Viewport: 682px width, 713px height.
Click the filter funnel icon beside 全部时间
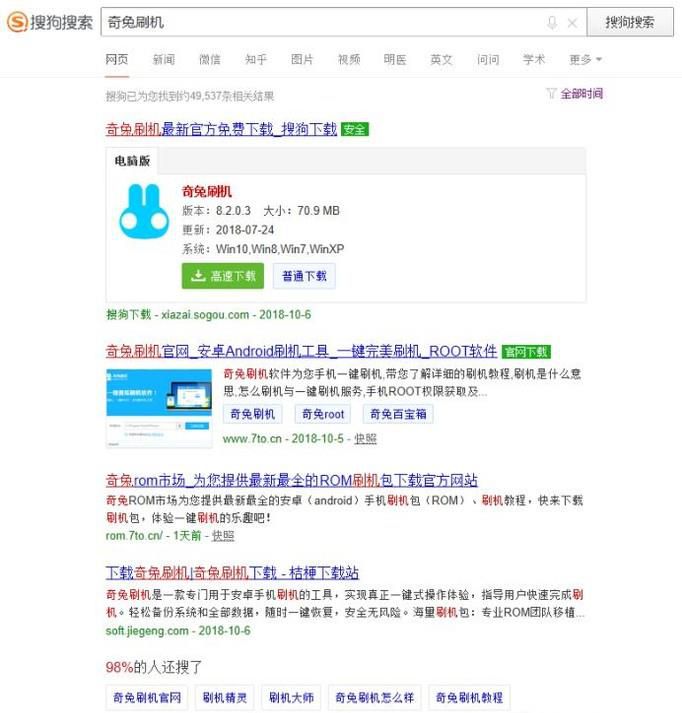coord(551,94)
